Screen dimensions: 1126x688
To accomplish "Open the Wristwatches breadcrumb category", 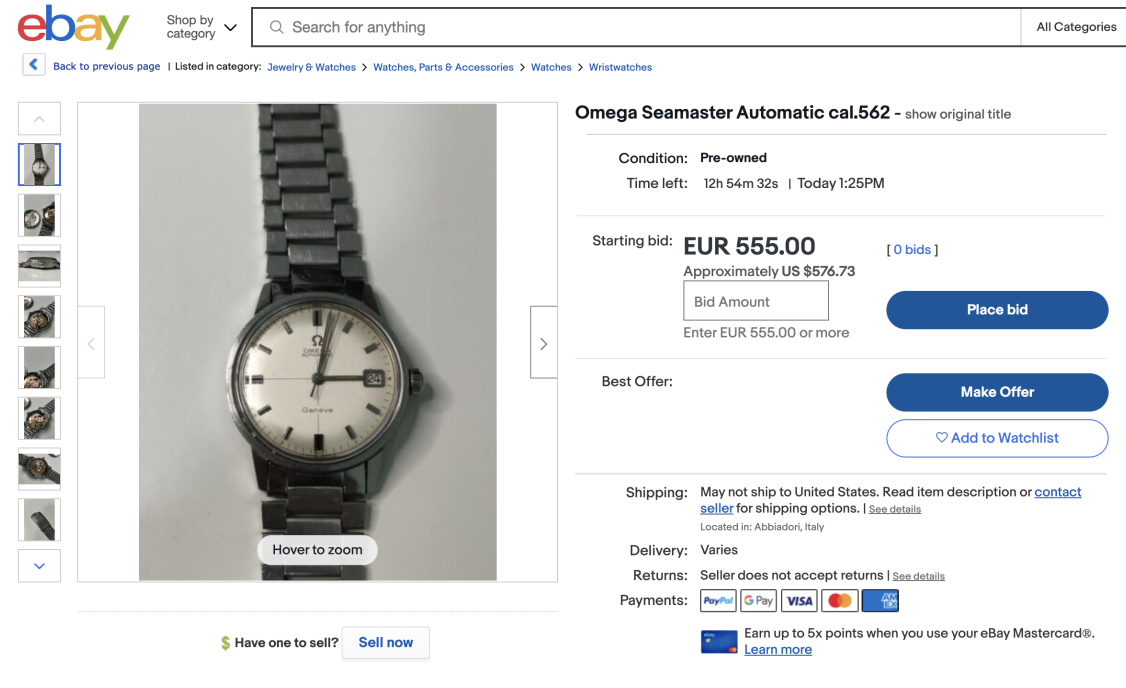I will tap(620, 67).
